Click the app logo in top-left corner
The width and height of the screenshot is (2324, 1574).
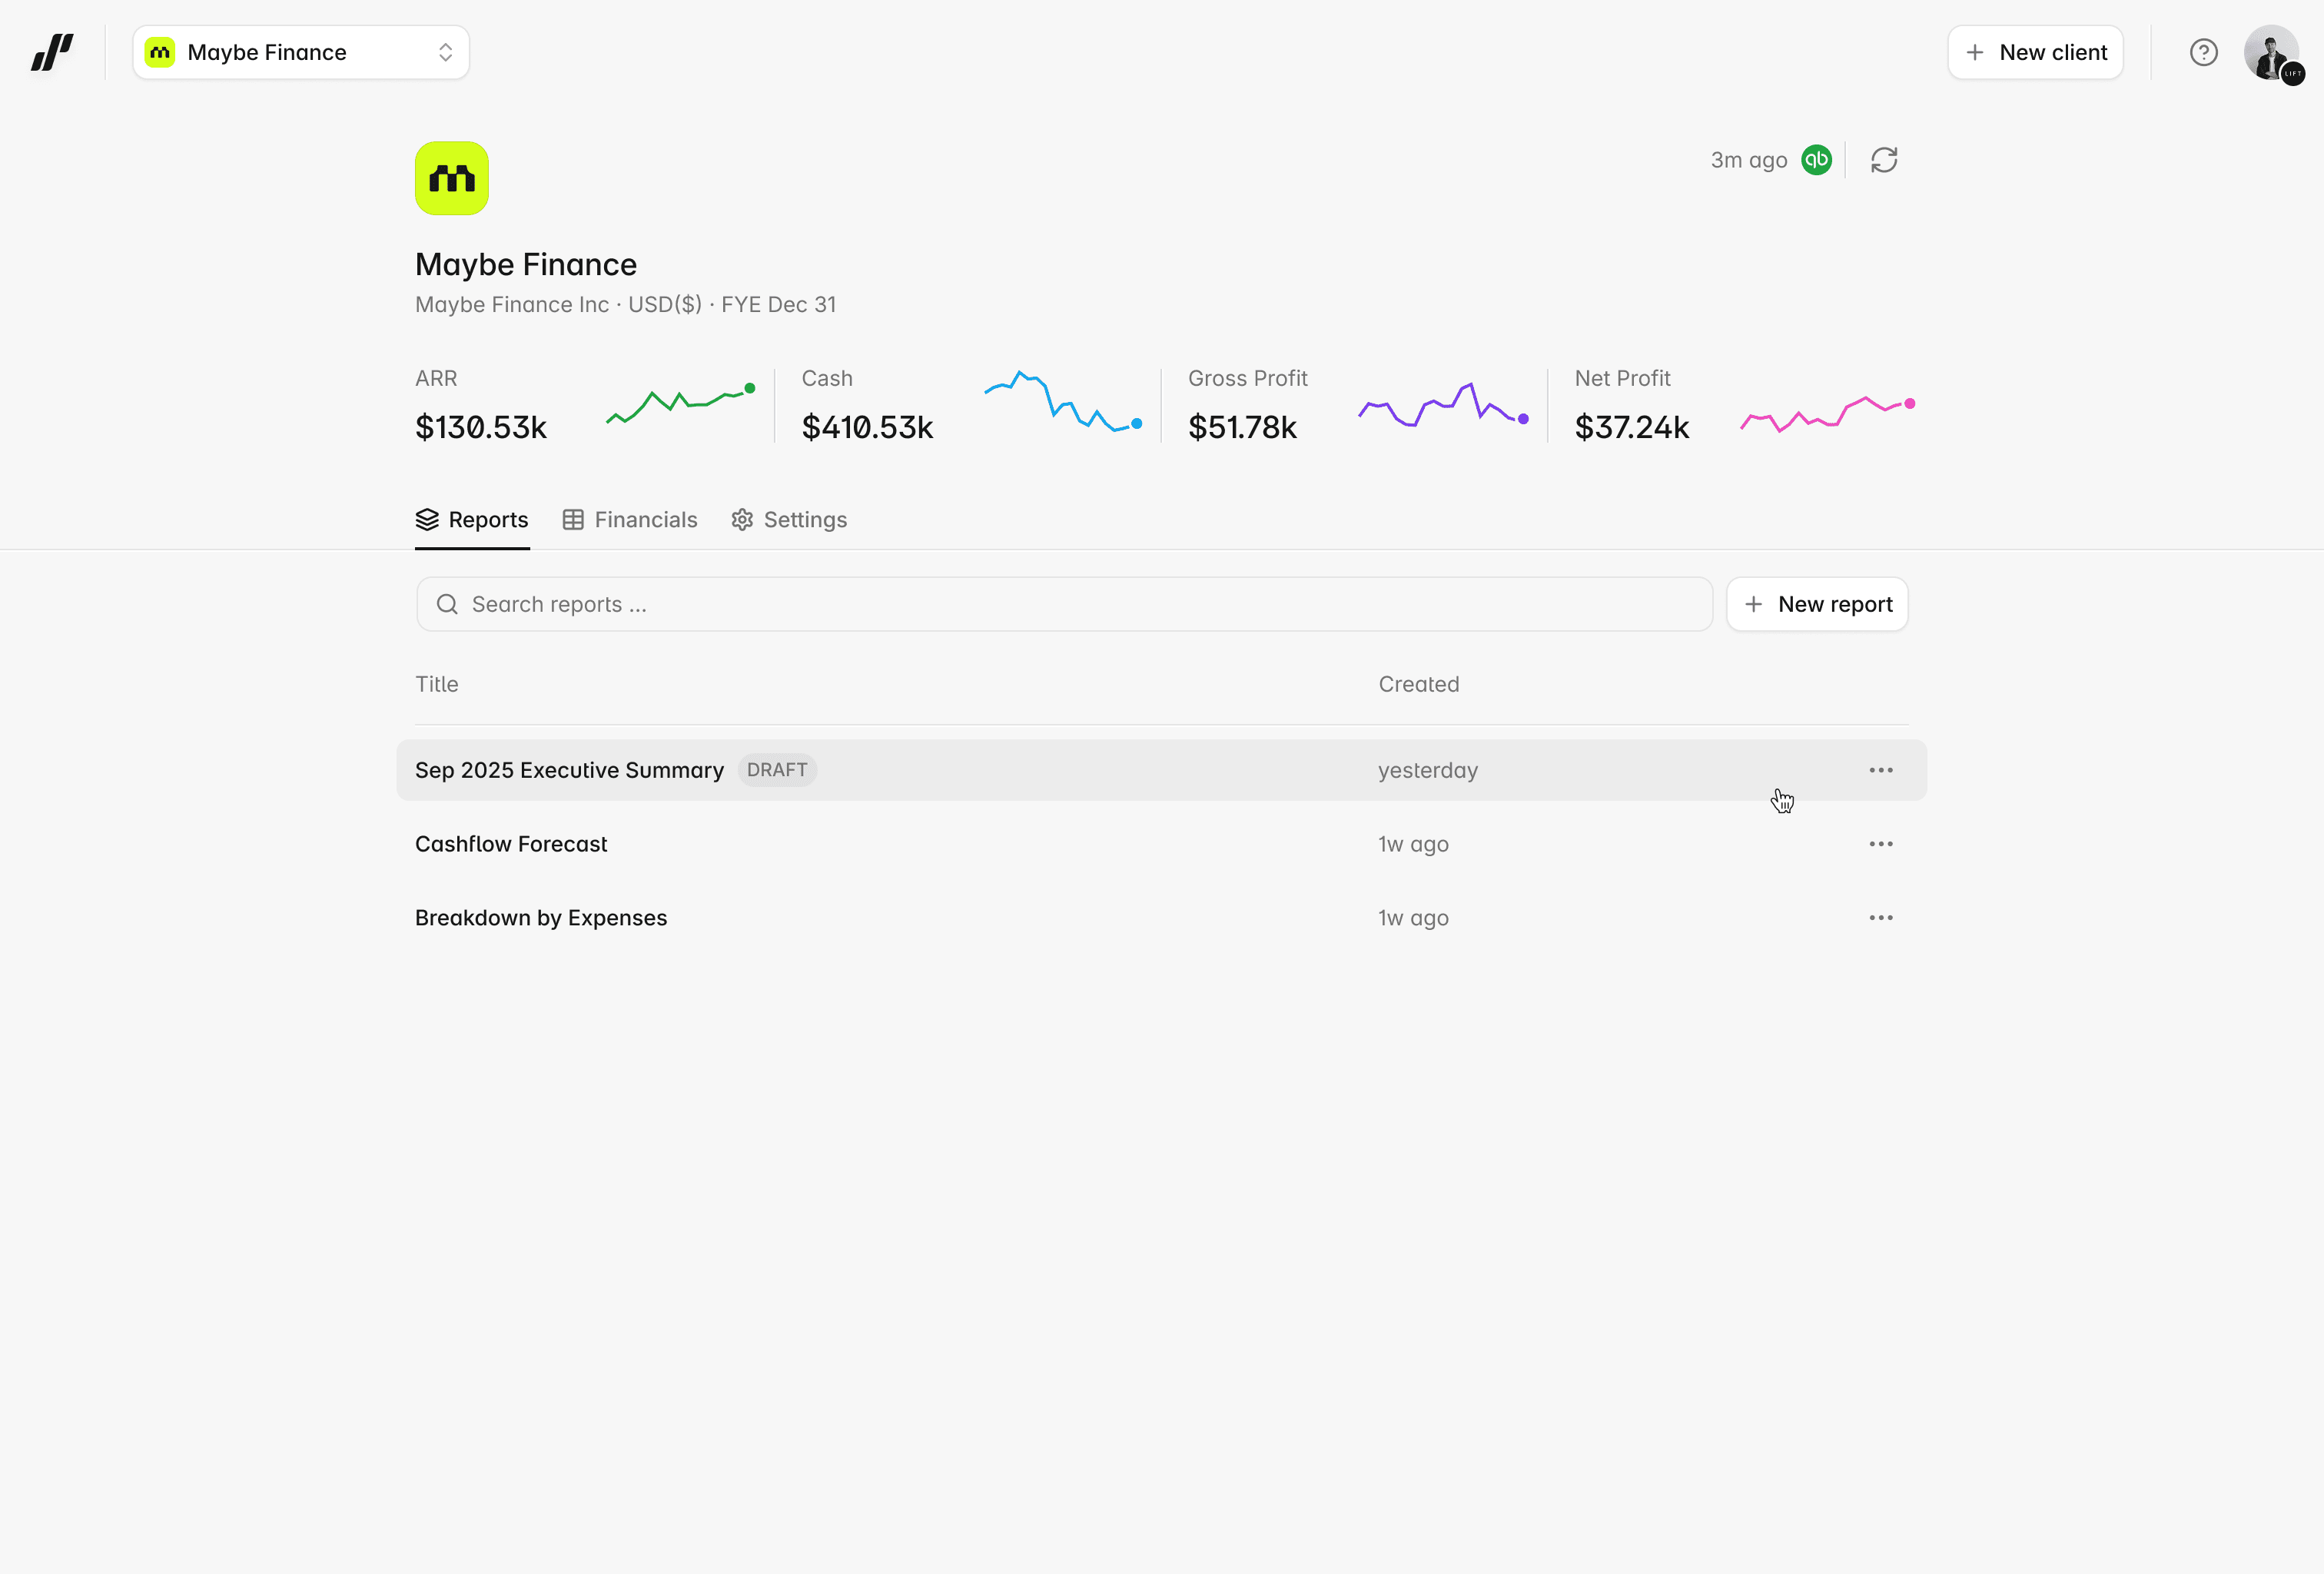pos(52,52)
